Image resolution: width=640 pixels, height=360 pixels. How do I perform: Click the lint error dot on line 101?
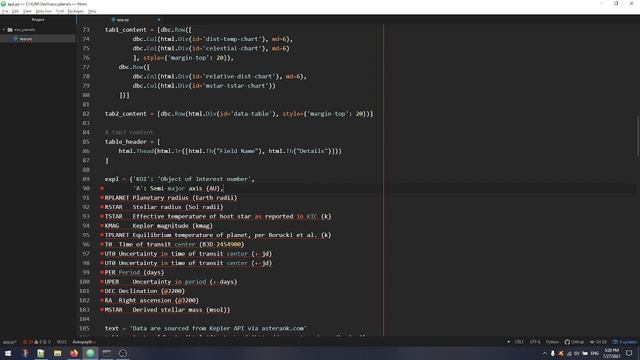tap(102, 291)
